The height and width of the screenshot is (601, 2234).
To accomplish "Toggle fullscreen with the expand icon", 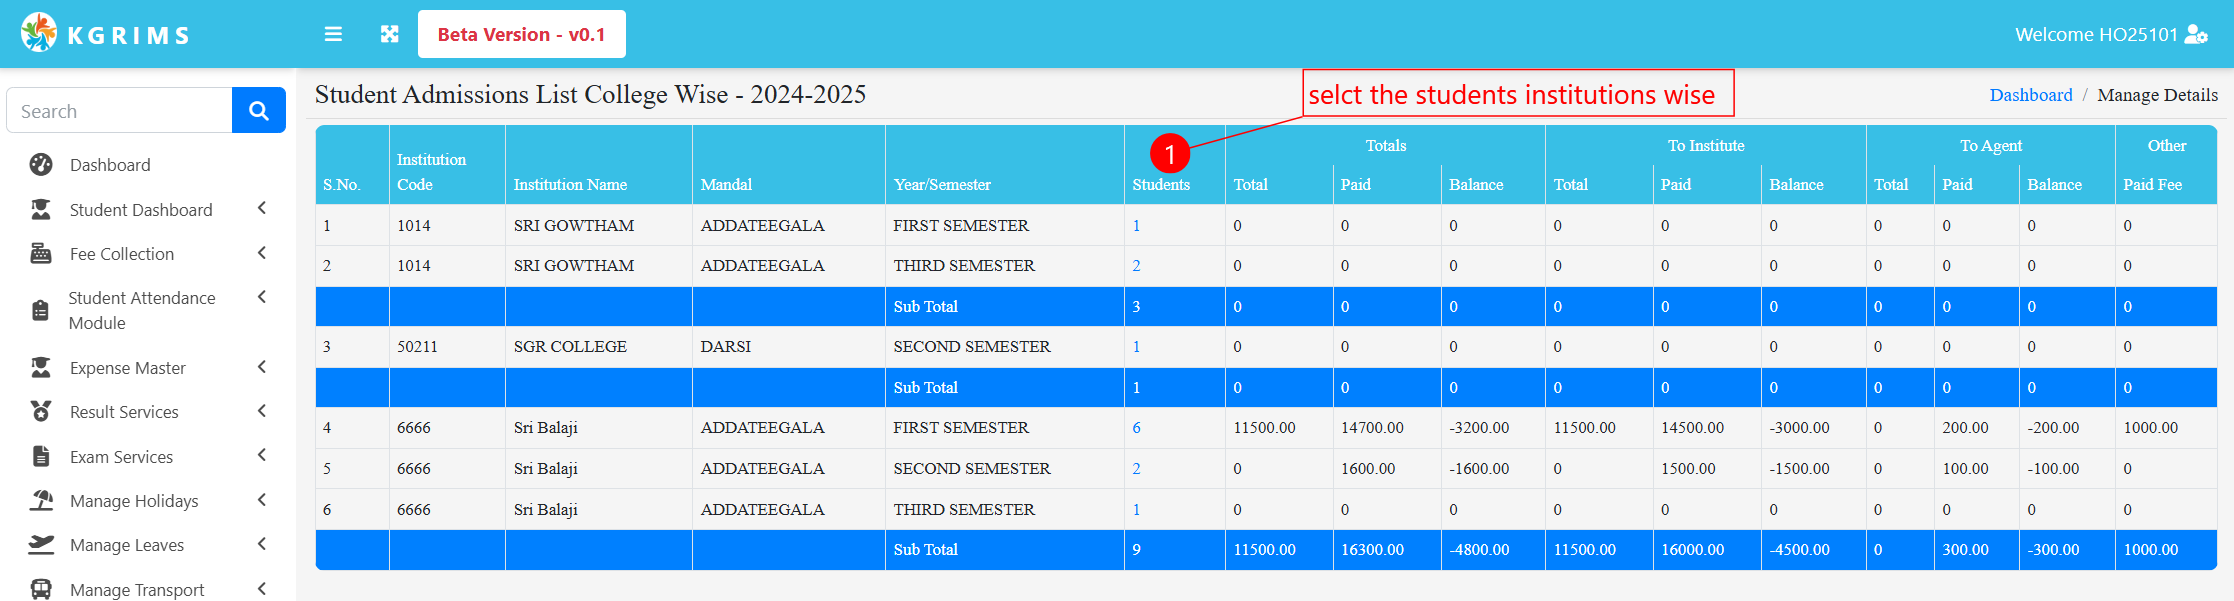I will pyautogui.click(x=390, y=34).
